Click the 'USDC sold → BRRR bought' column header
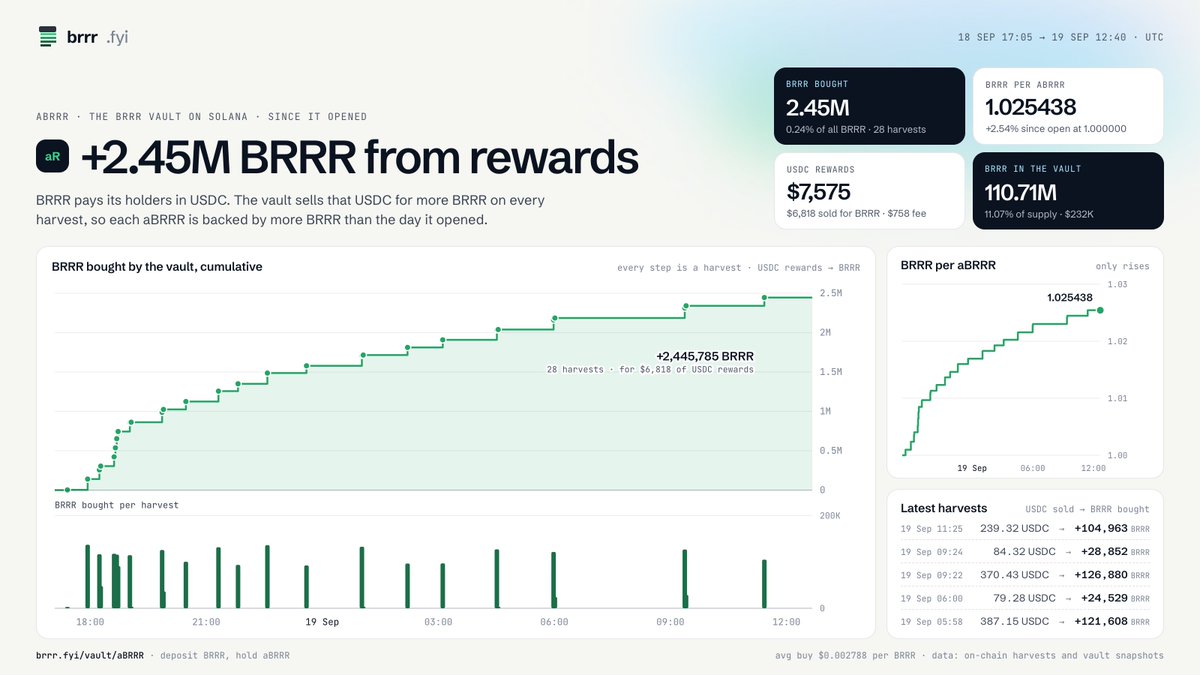This screenshot has width=1200, height=675. 1087,509
